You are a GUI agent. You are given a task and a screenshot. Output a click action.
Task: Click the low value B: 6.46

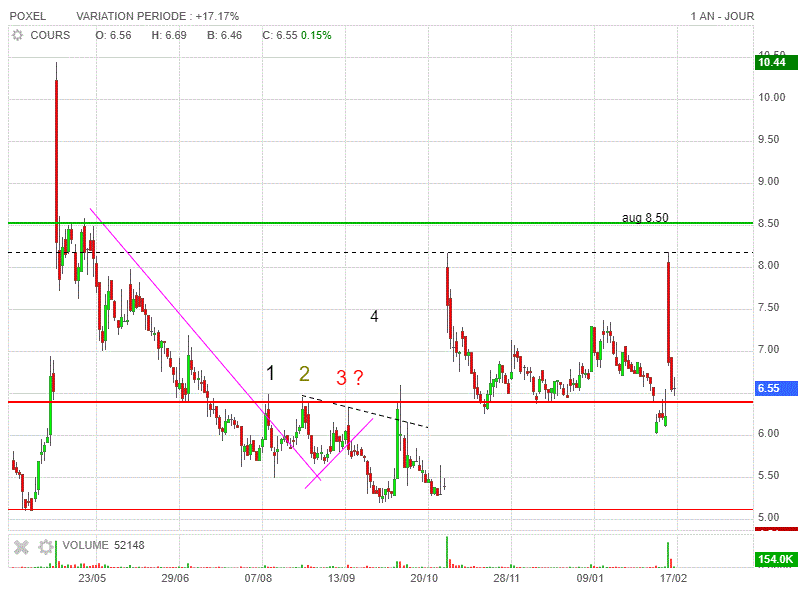[224, 36]
